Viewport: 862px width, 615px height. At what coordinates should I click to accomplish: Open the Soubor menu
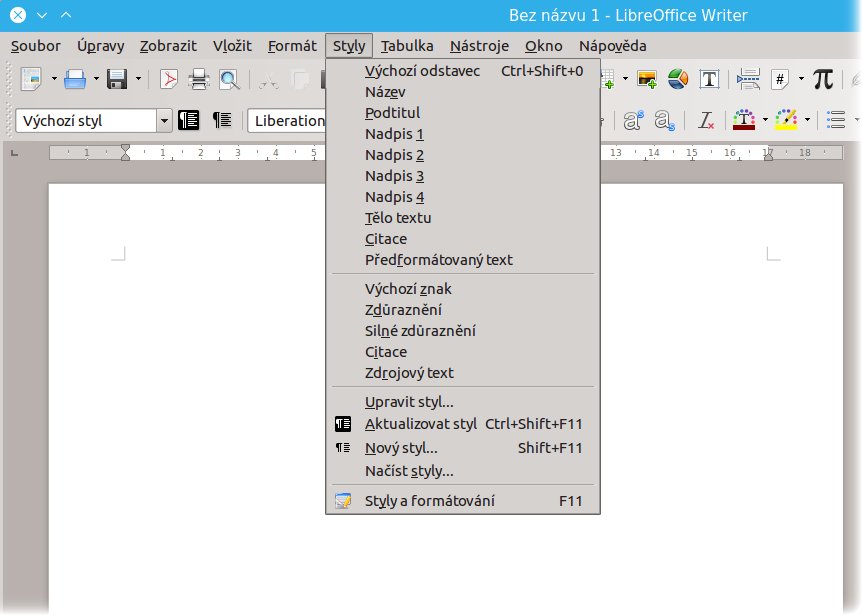click(x=36, y=46)
